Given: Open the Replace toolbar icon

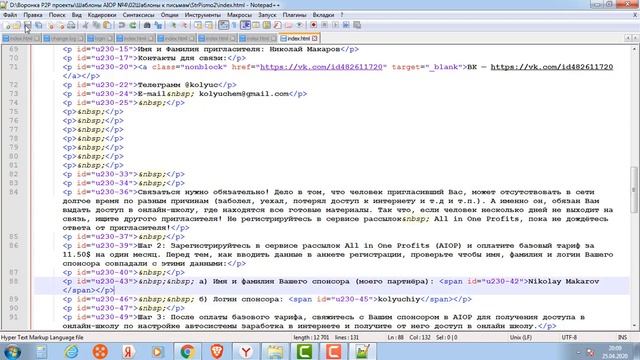Looking at the screenshot, I should (159, 25).
